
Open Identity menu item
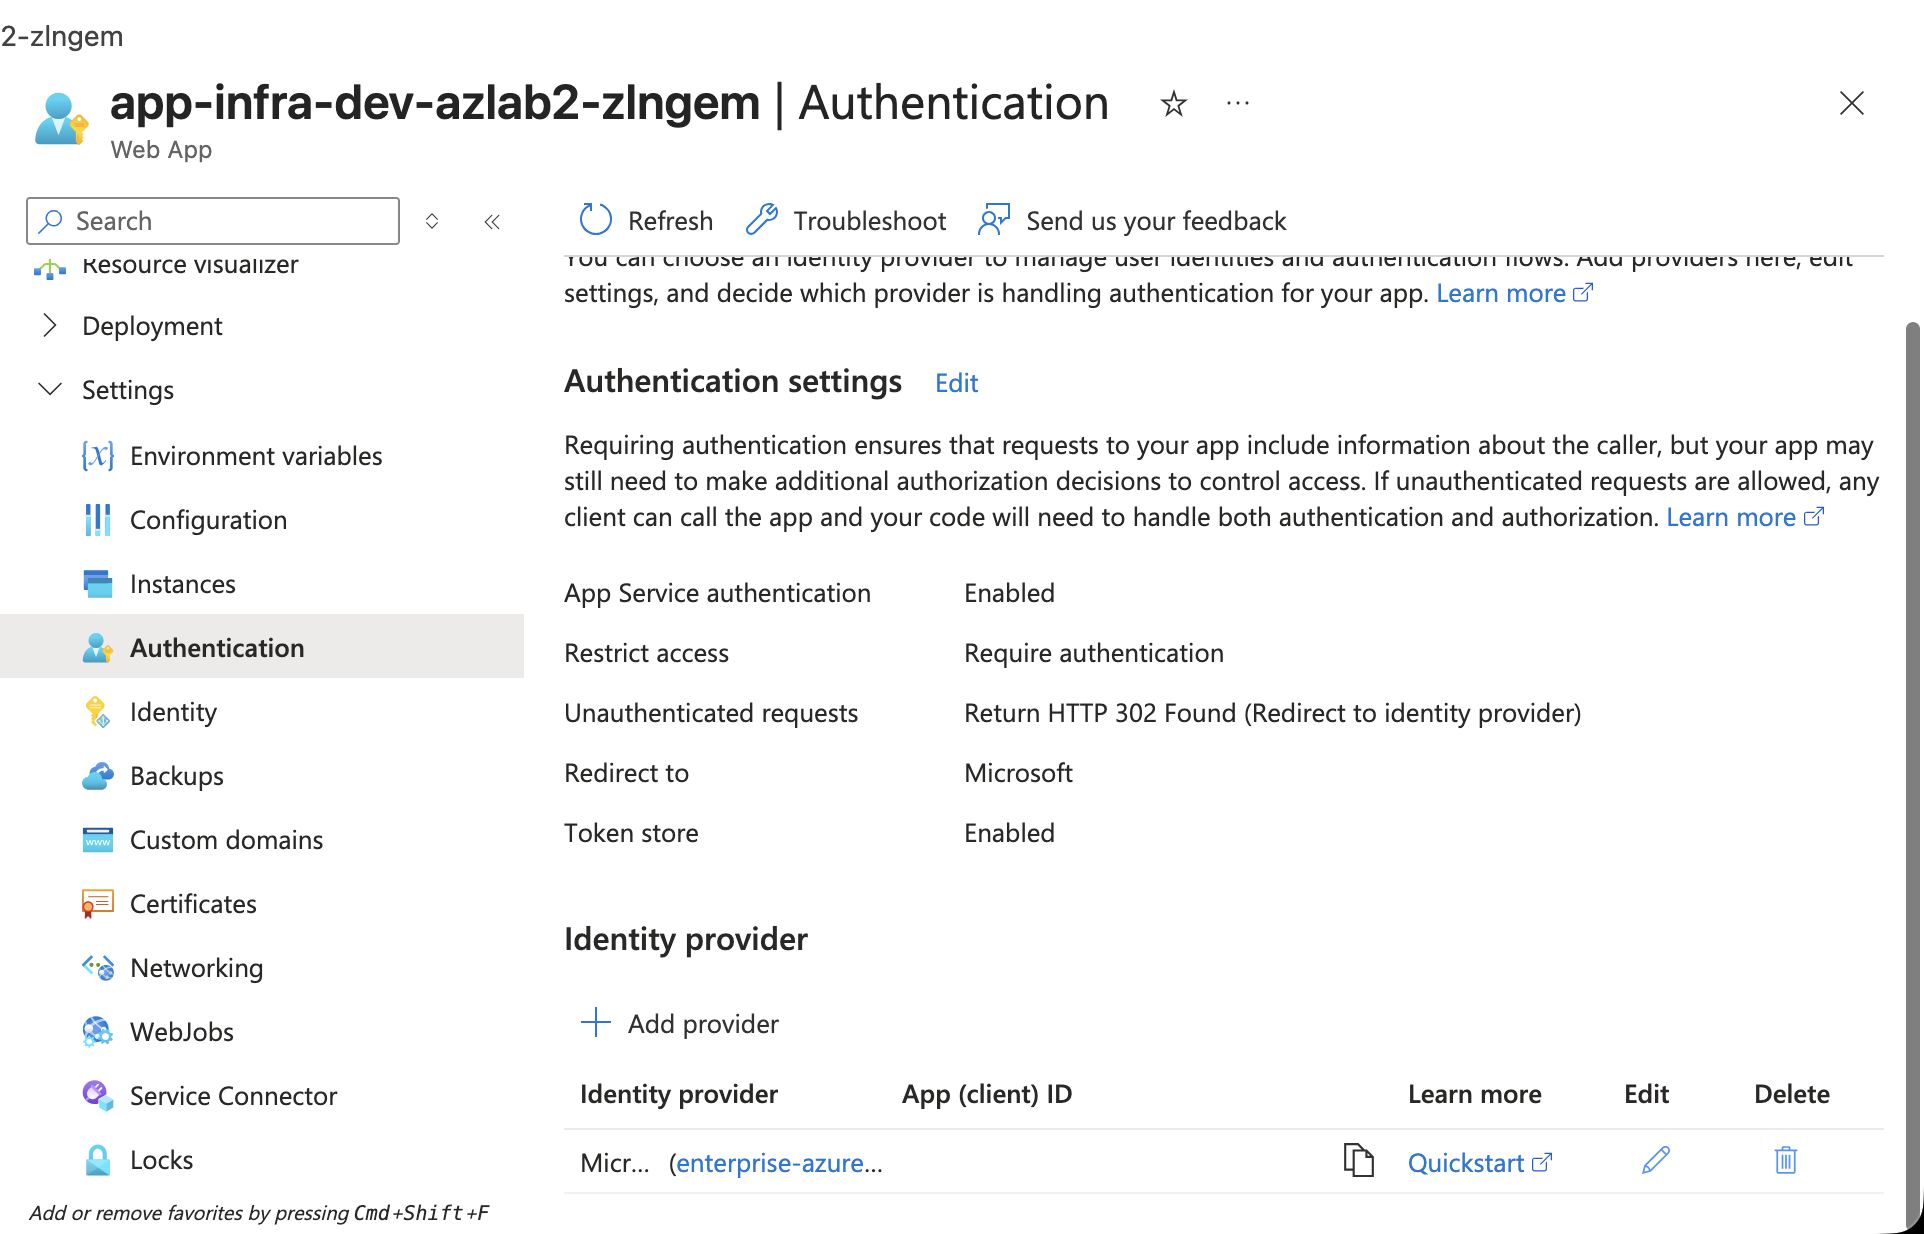(173, 712)
